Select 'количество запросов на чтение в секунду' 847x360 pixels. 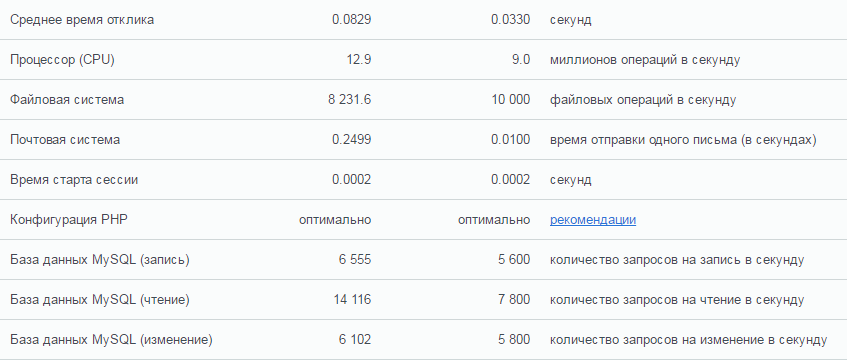(x=677, y=300)
